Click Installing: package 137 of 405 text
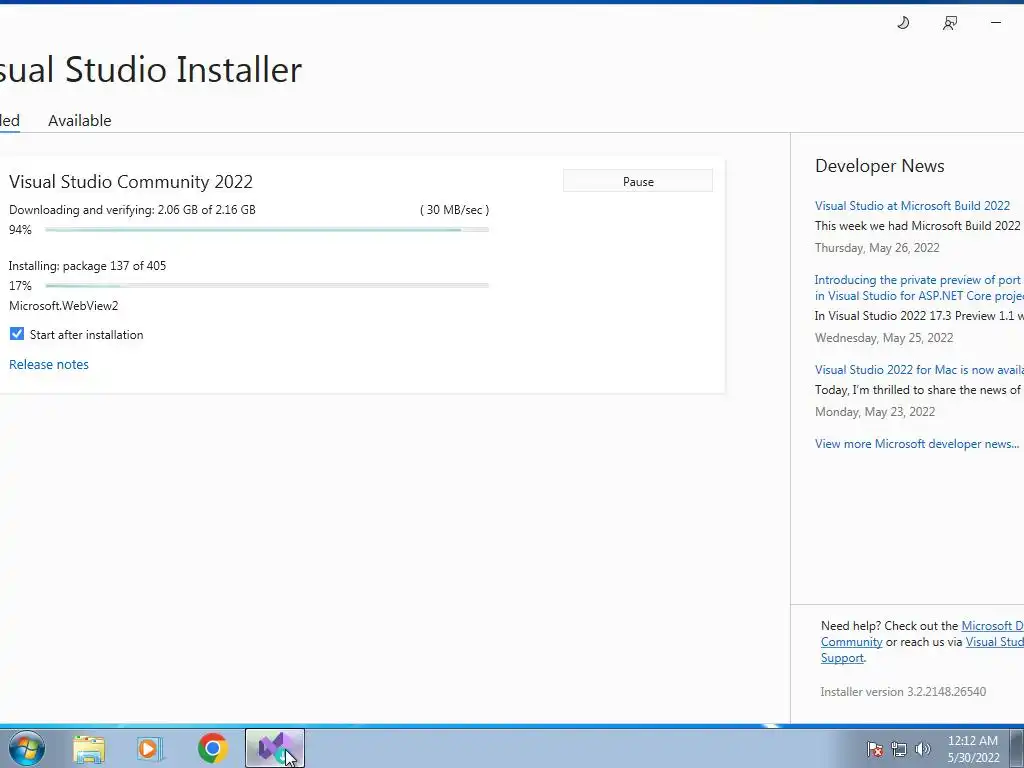 [88, 266]
